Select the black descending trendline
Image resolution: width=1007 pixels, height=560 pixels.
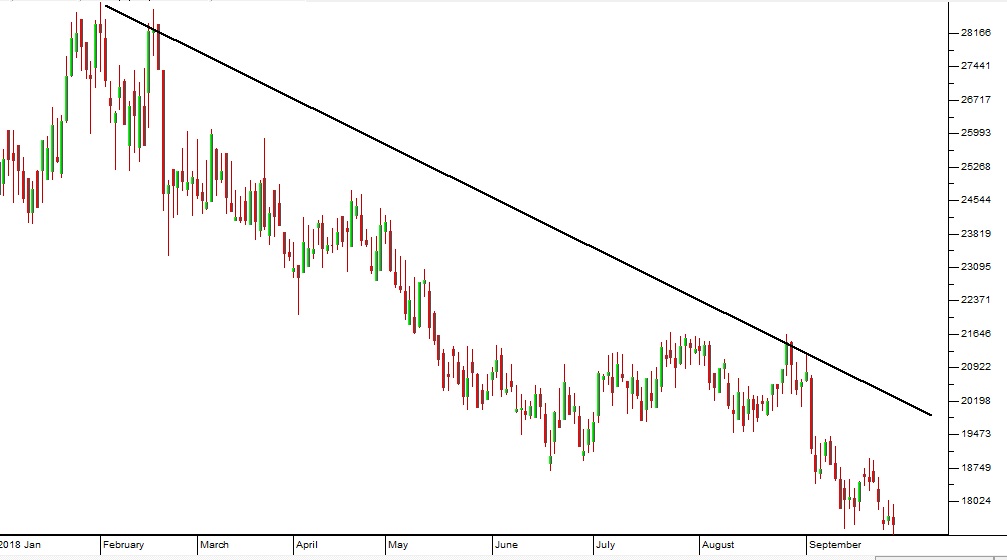(x=518, y=210)
